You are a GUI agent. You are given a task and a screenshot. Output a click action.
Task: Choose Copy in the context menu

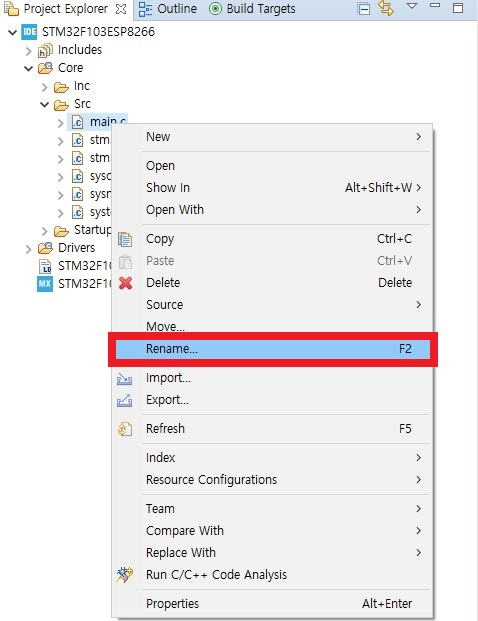coord(272,239)
